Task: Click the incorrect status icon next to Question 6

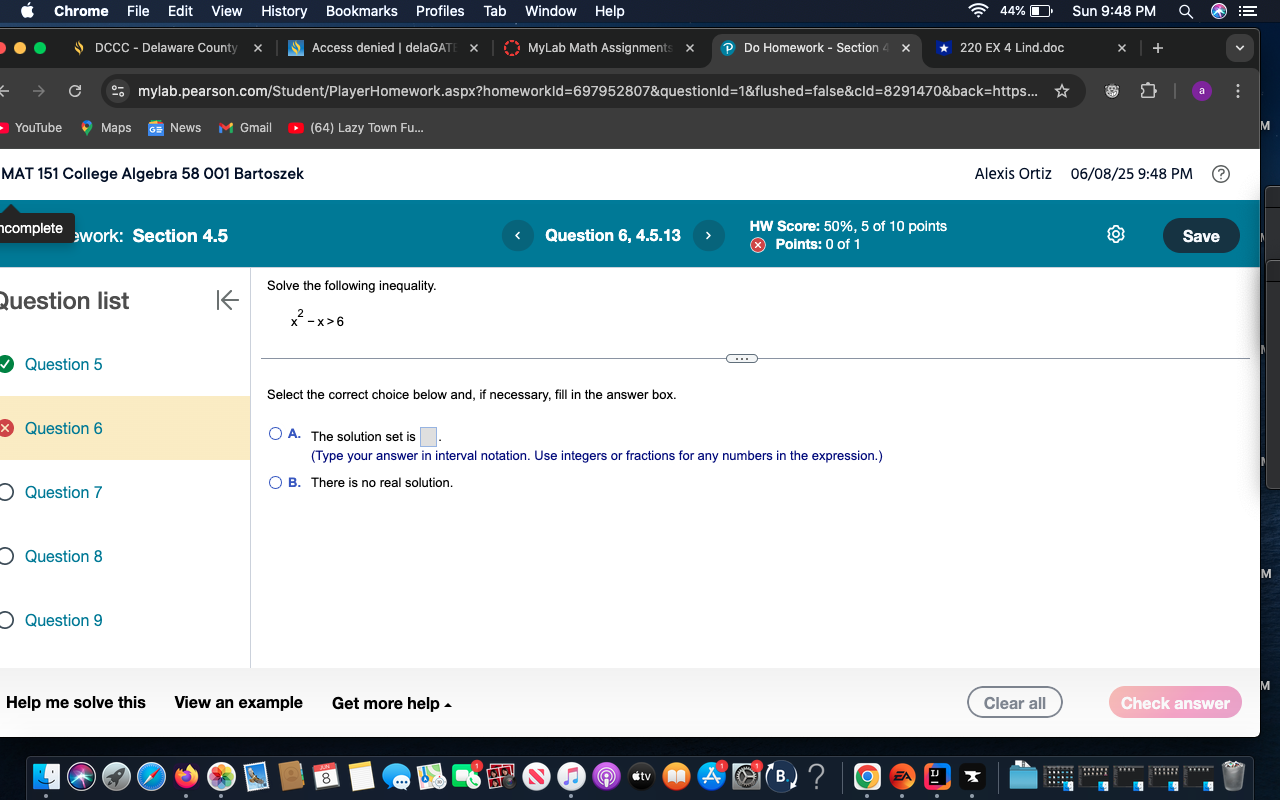Action: point(5,428)
